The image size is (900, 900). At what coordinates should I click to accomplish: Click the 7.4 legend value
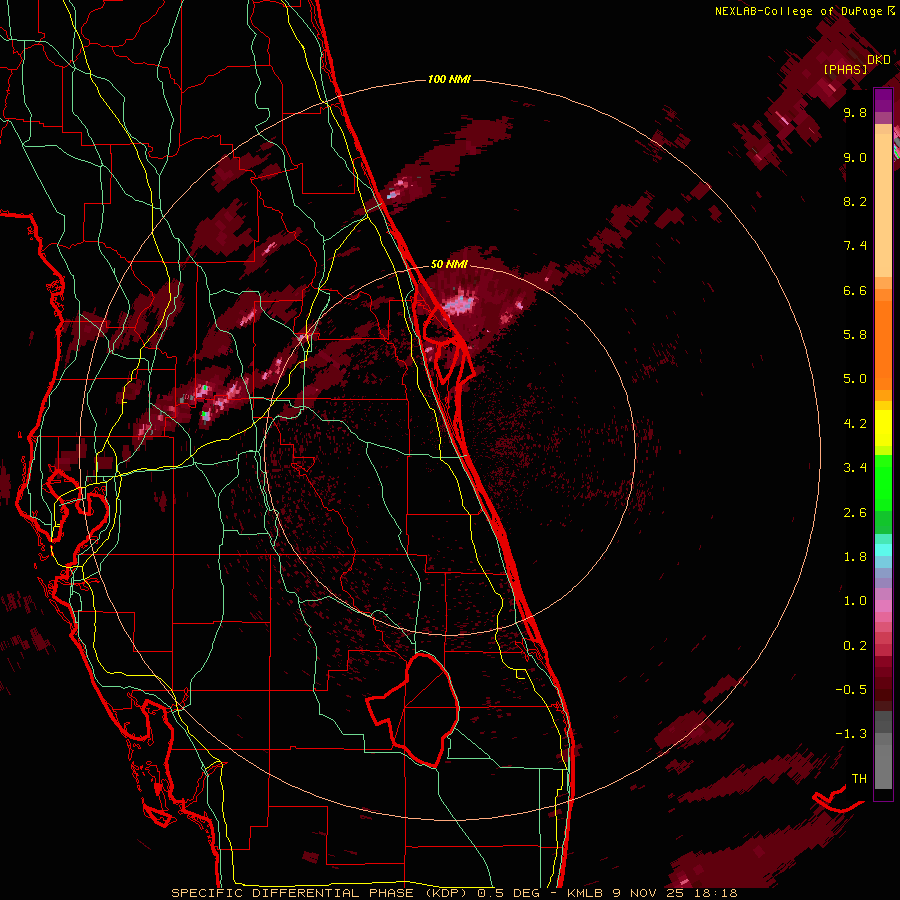(x=855, y=246)
